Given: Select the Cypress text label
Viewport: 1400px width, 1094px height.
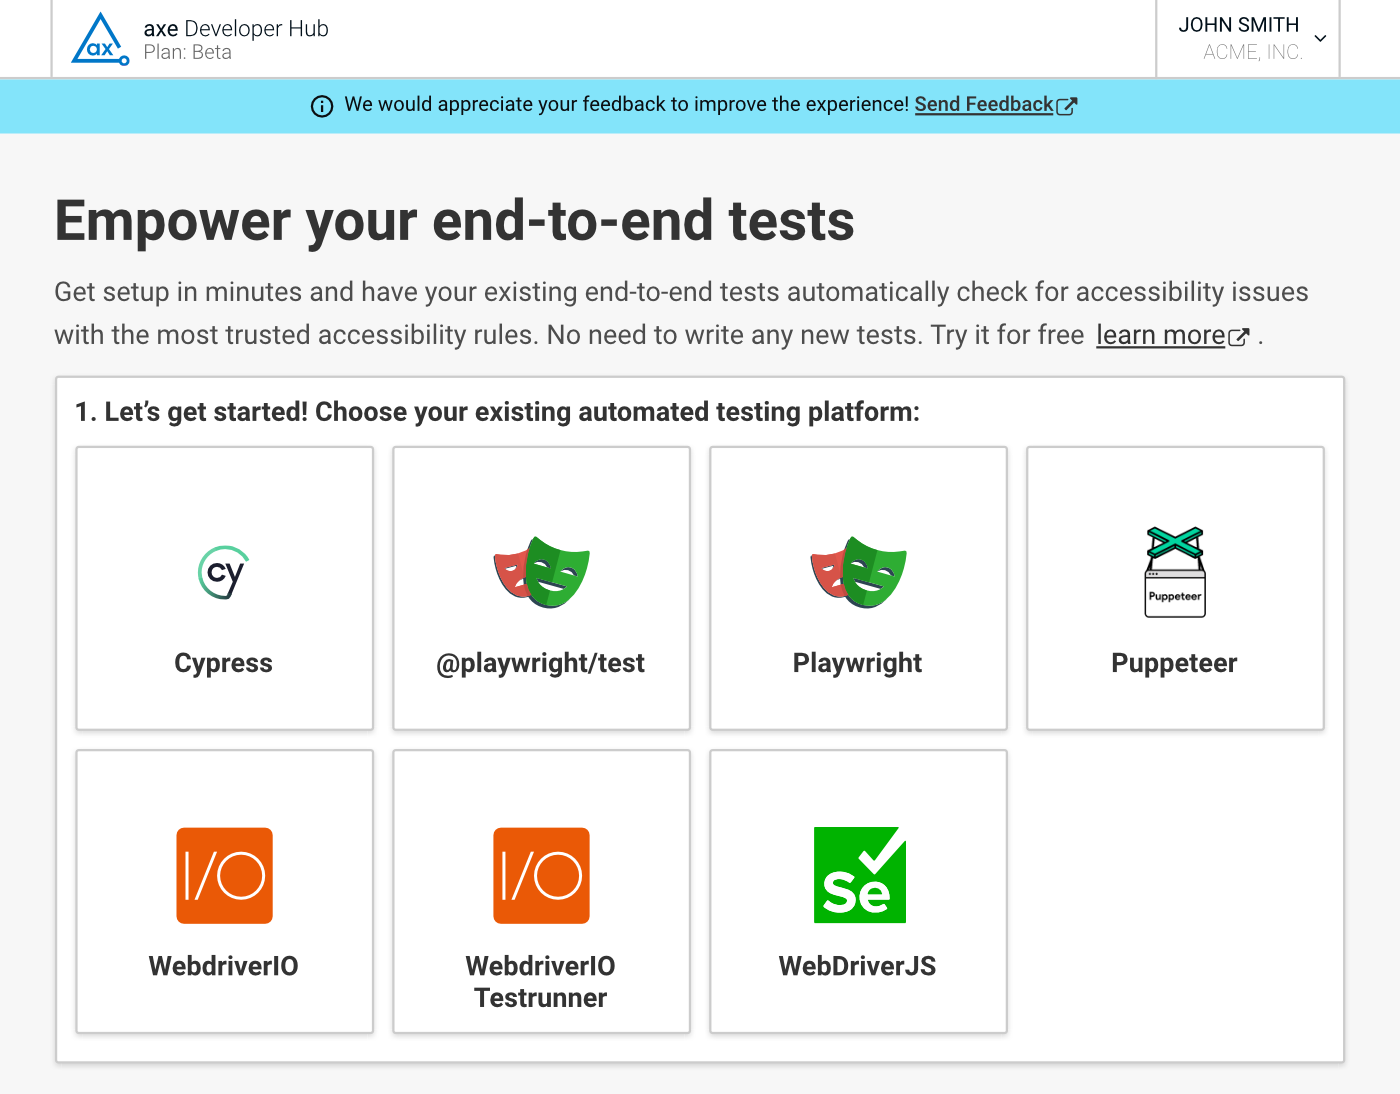Looking at the screenshot, I should click(x=223, y=663).
